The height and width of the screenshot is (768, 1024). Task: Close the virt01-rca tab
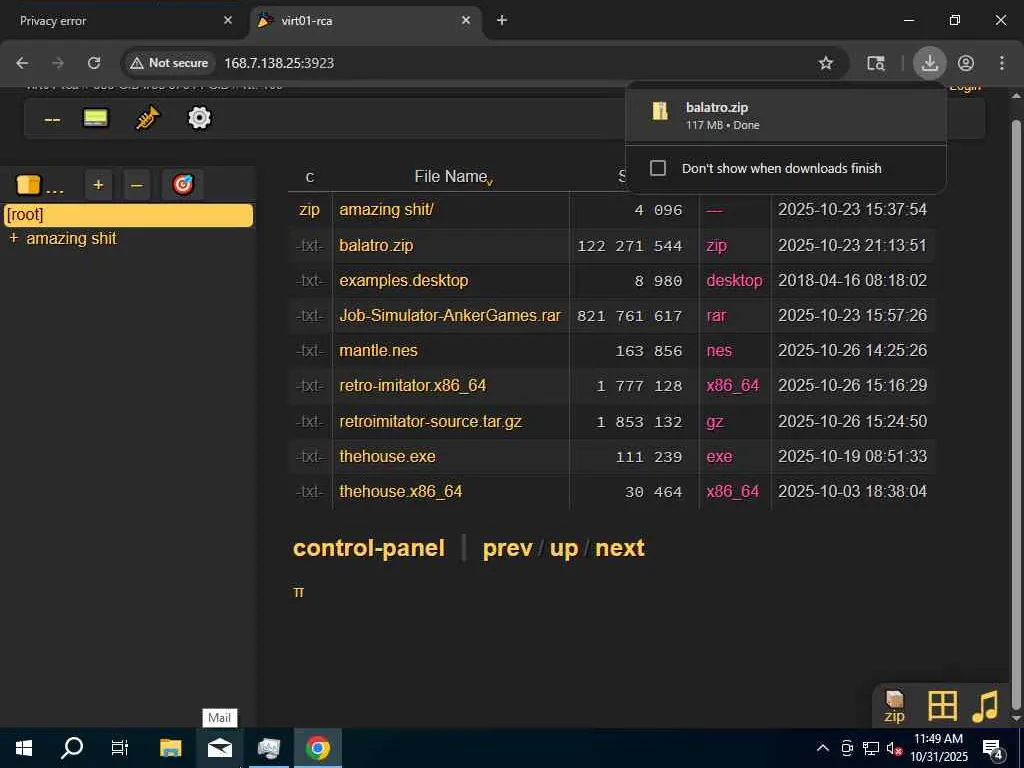[x=466, y=20]
